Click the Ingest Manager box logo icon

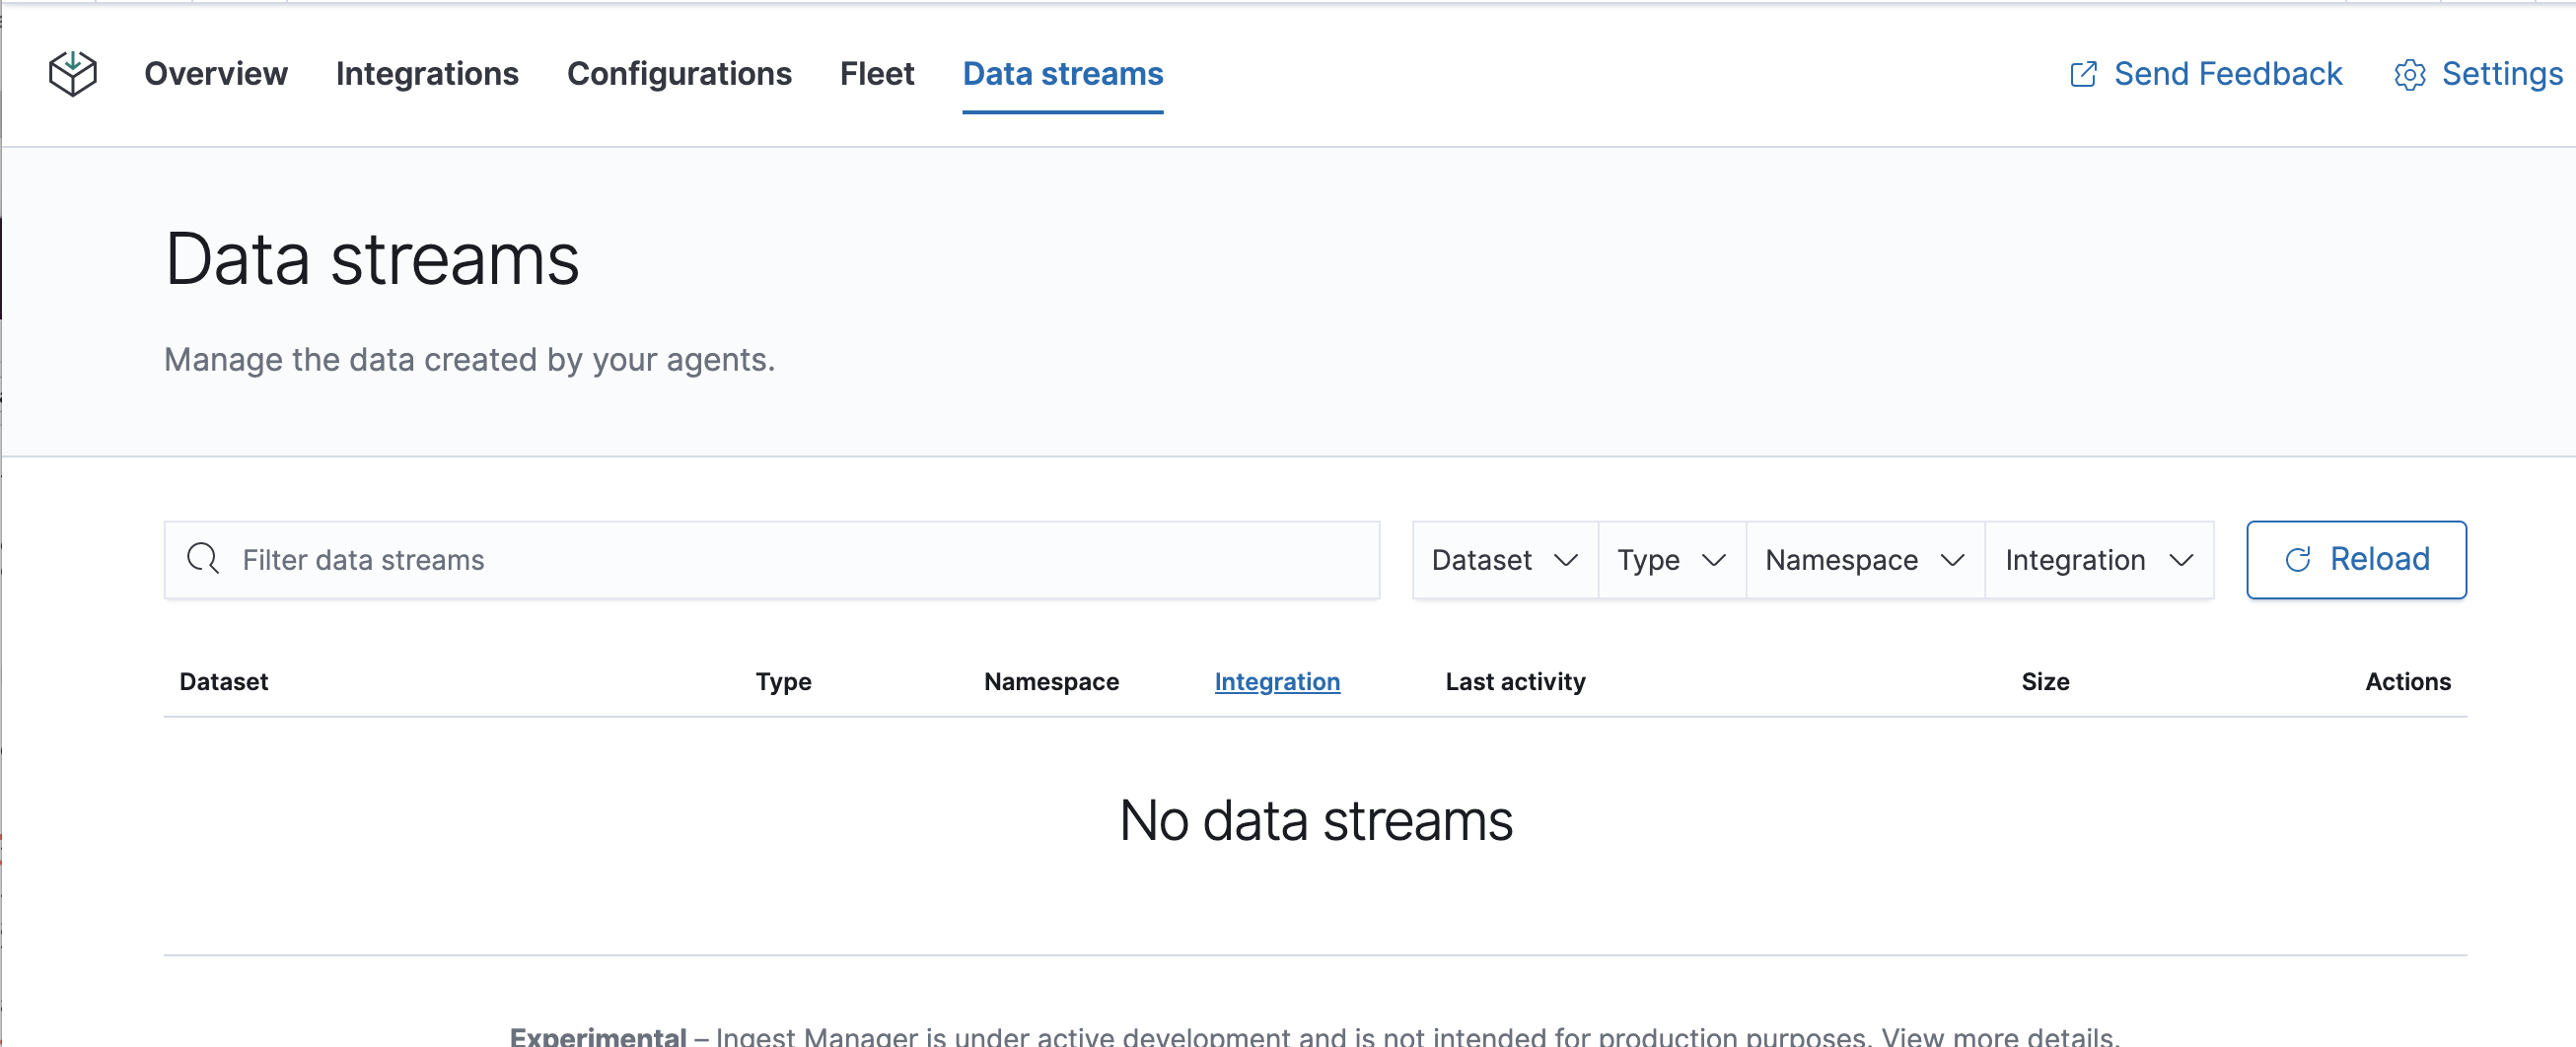point(73,73)
